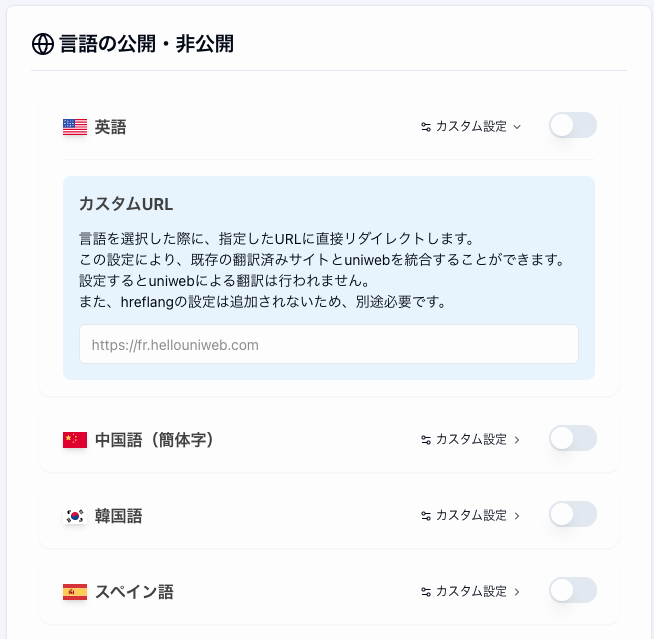Focus the custom URL input field
This screenshot has width=654, height=639.
[329, 344]
